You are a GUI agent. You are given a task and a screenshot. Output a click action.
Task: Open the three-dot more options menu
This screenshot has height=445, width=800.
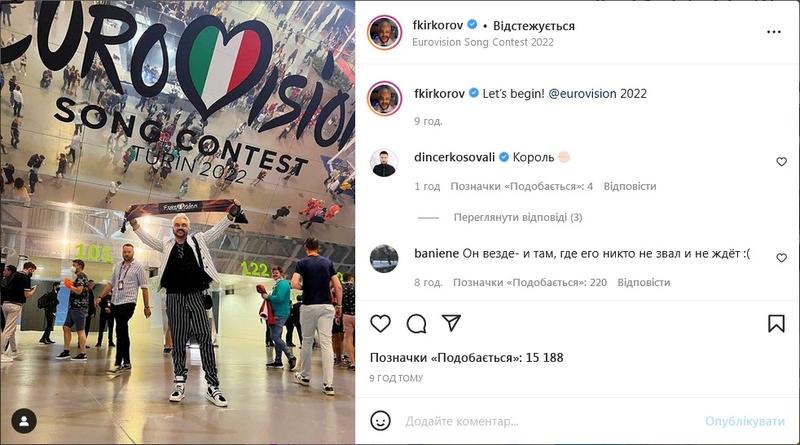(773, 32)
